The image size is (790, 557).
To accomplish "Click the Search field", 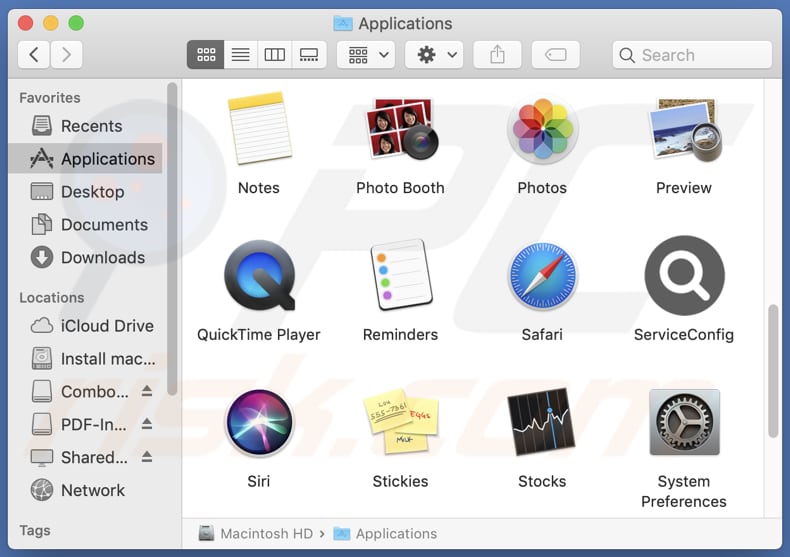I will [692, 54].
